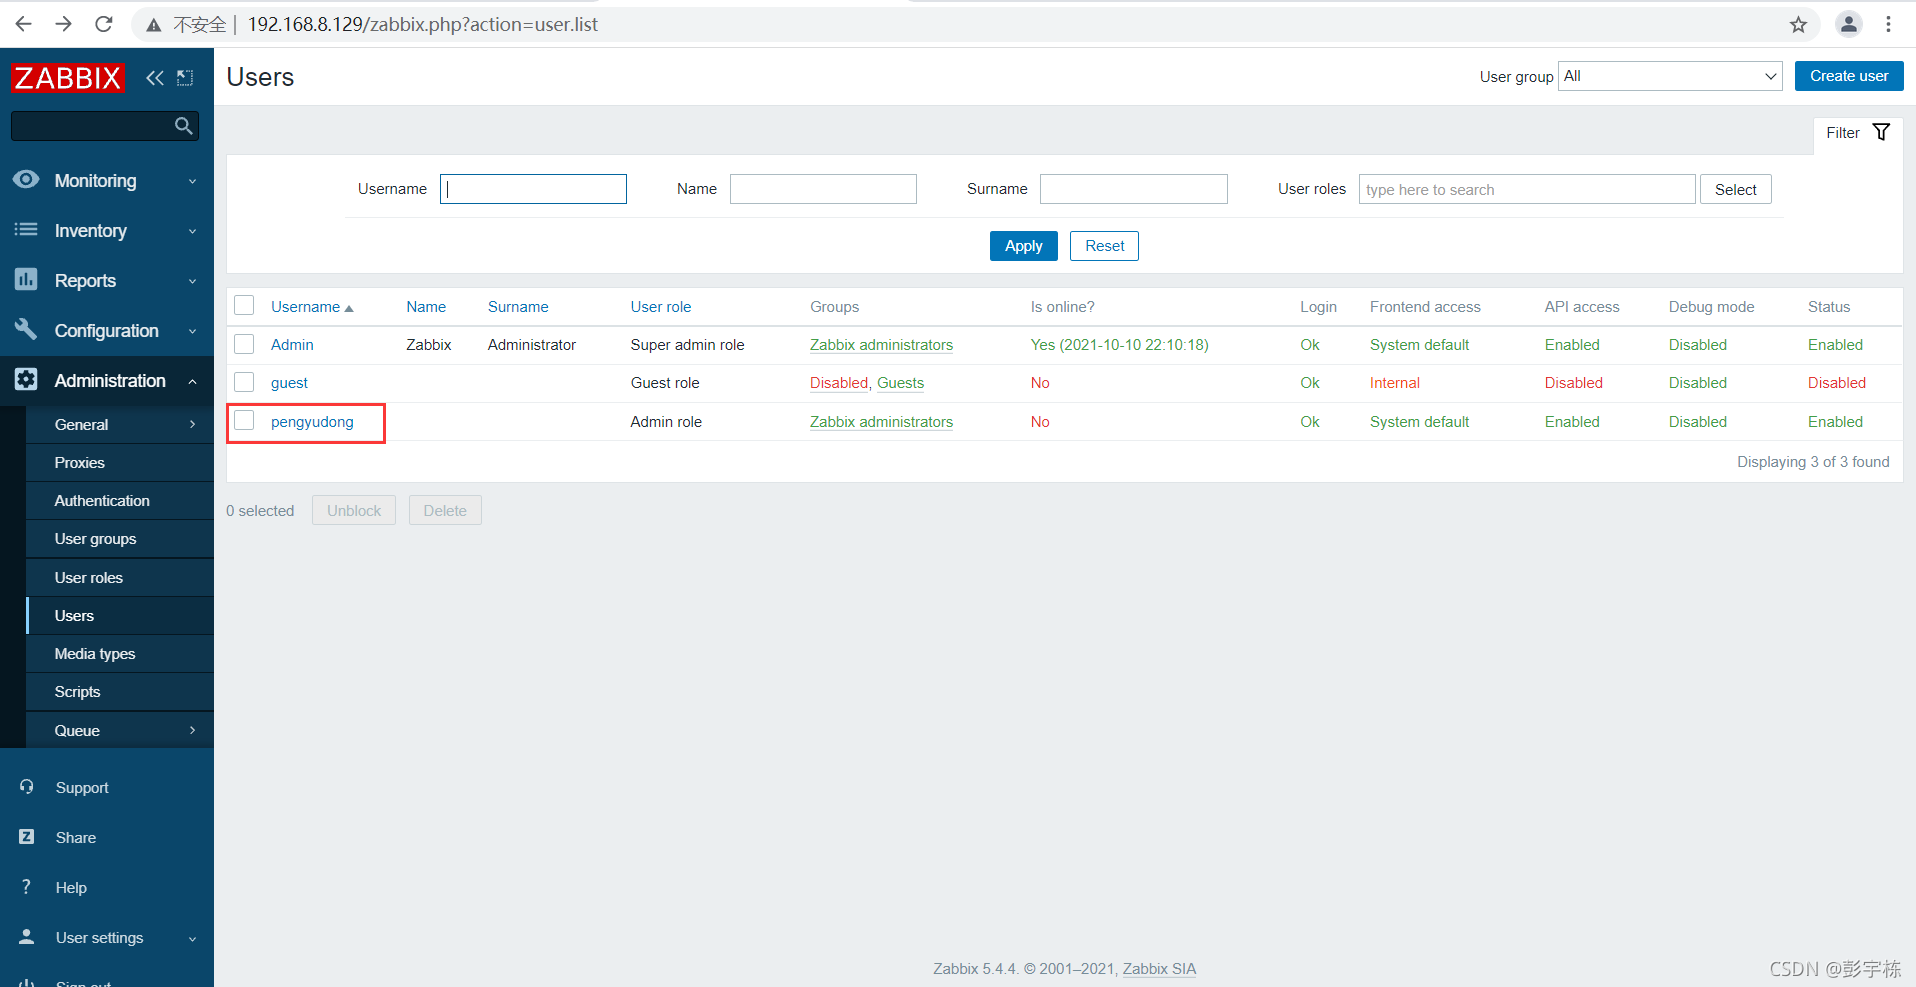Click the Reports chart icon
Viewport: 1916px width, 987px height.
coord(26,280)
